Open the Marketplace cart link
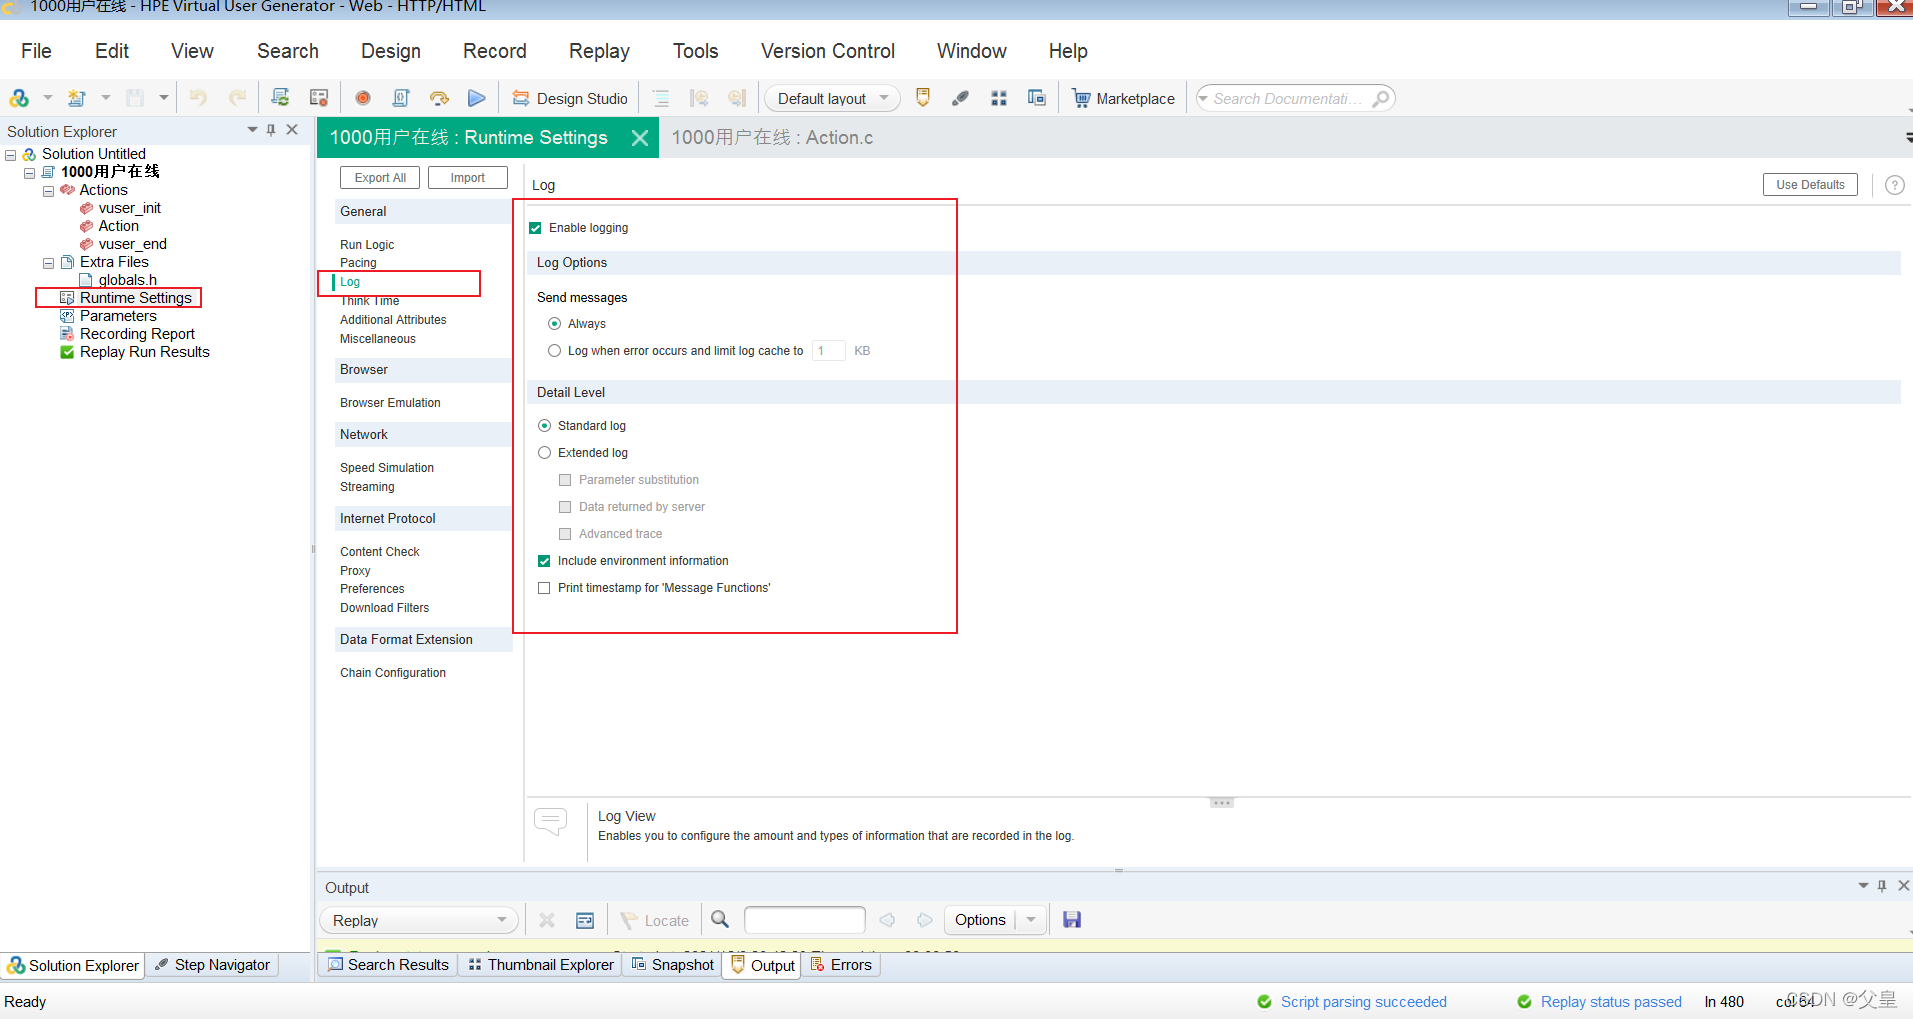 pyautogui.click(x=1123, y=98)
